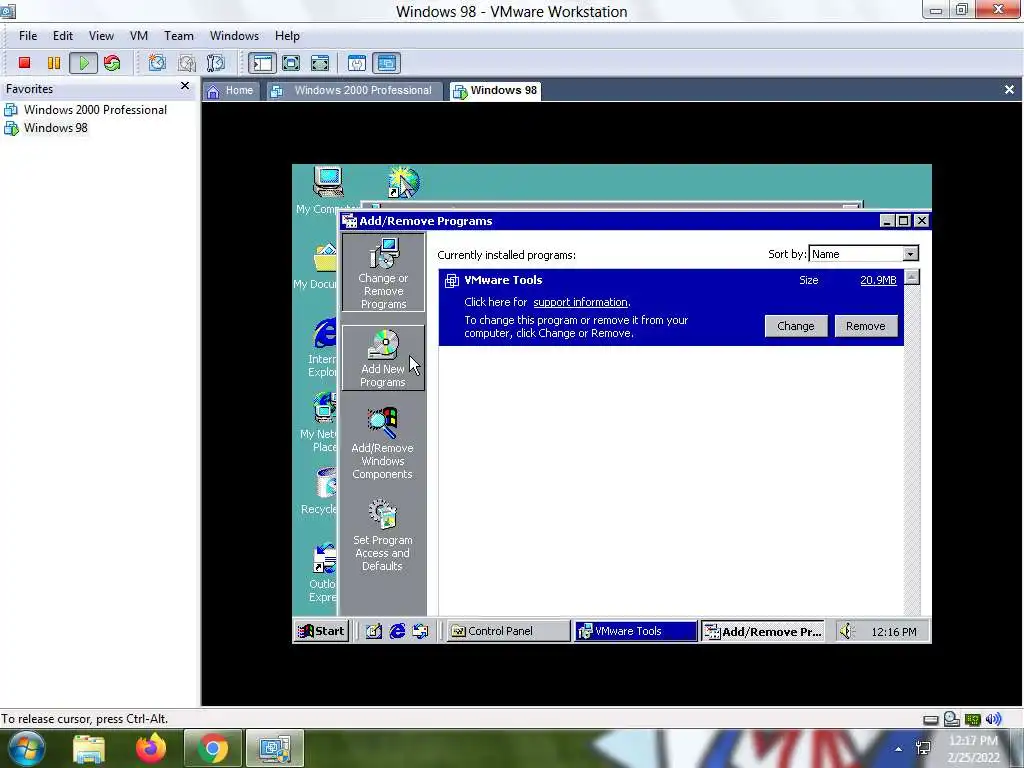Click the hard disk status icon
This screenshot has width=1024, height=768.
click(931, 720)
